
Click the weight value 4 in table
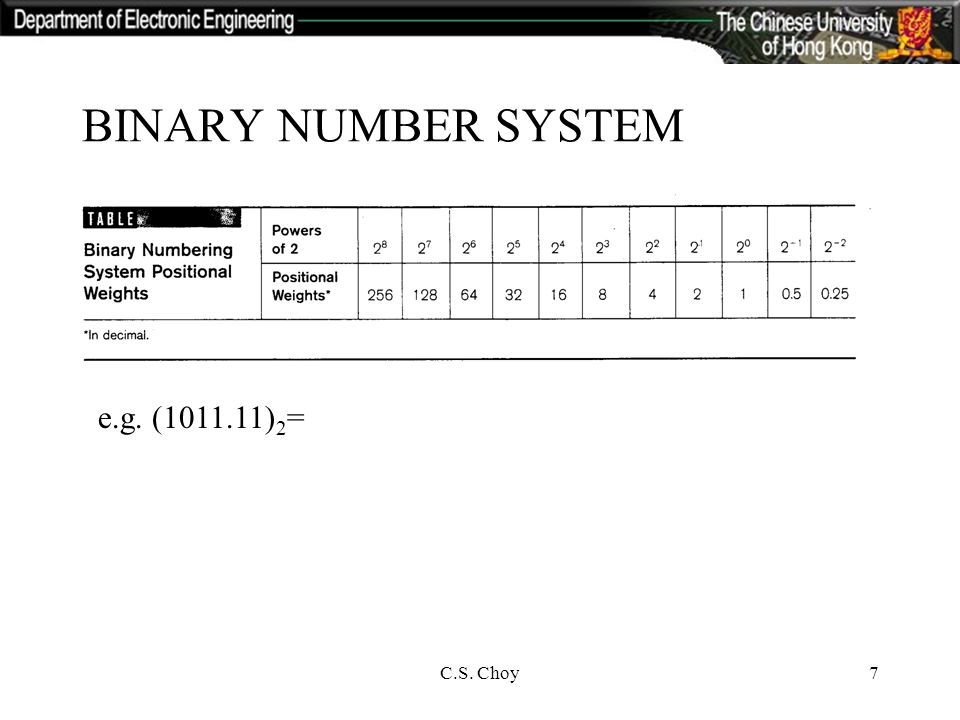click(x=653, y=294)
